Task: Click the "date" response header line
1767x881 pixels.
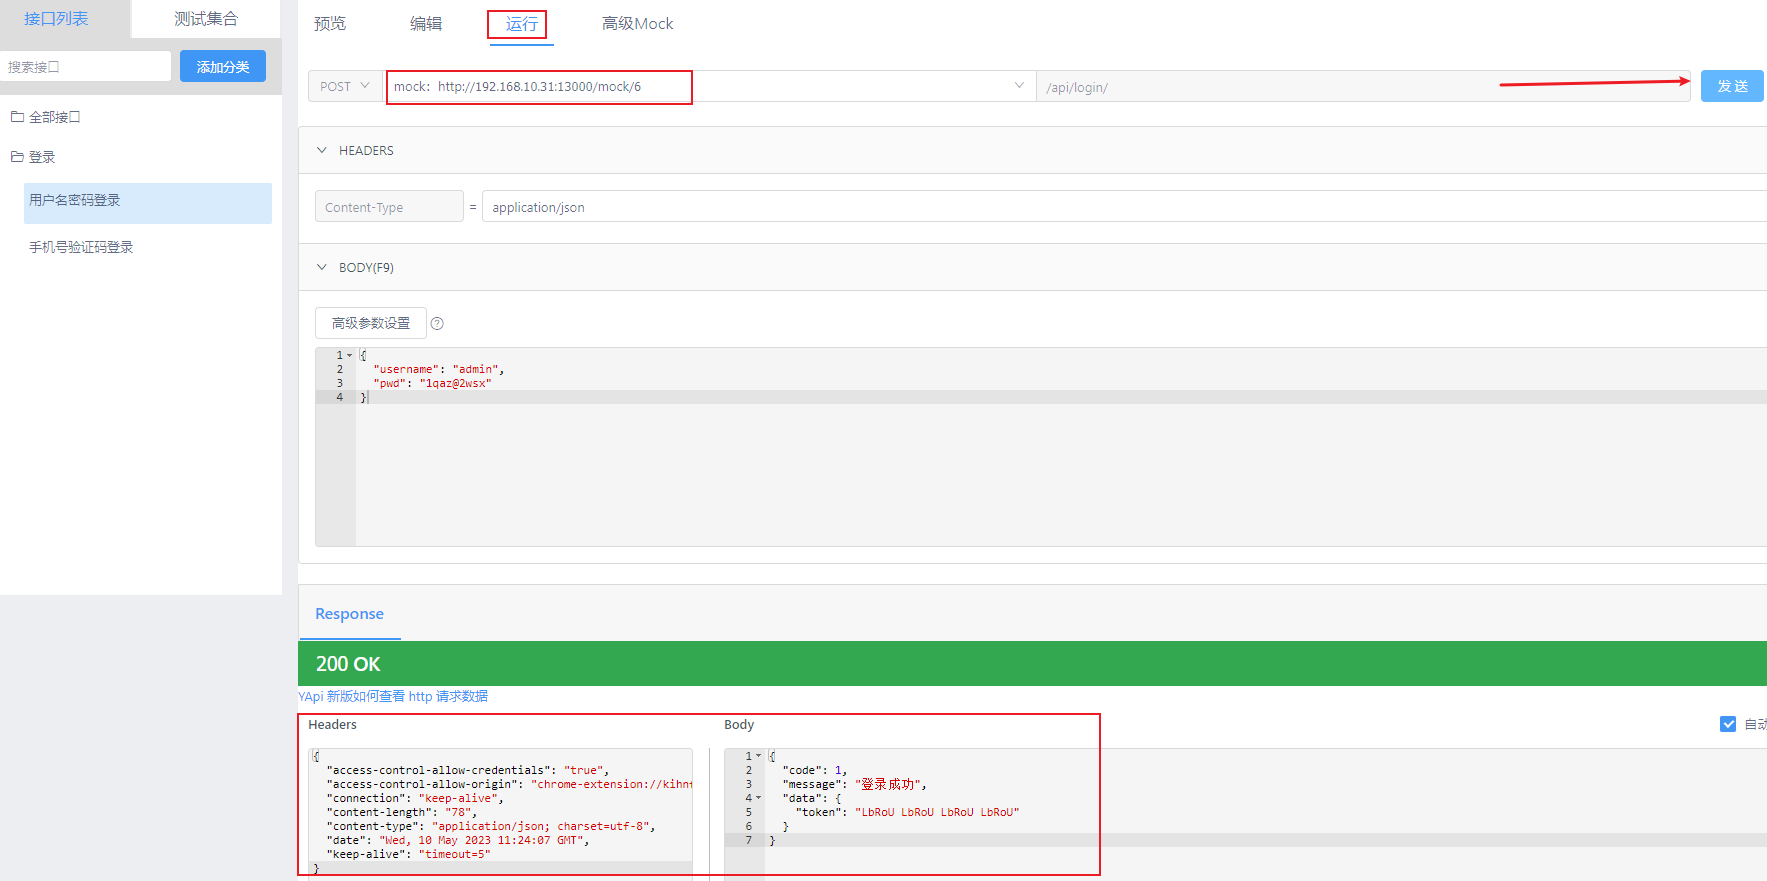Action: tap(458, 840)
